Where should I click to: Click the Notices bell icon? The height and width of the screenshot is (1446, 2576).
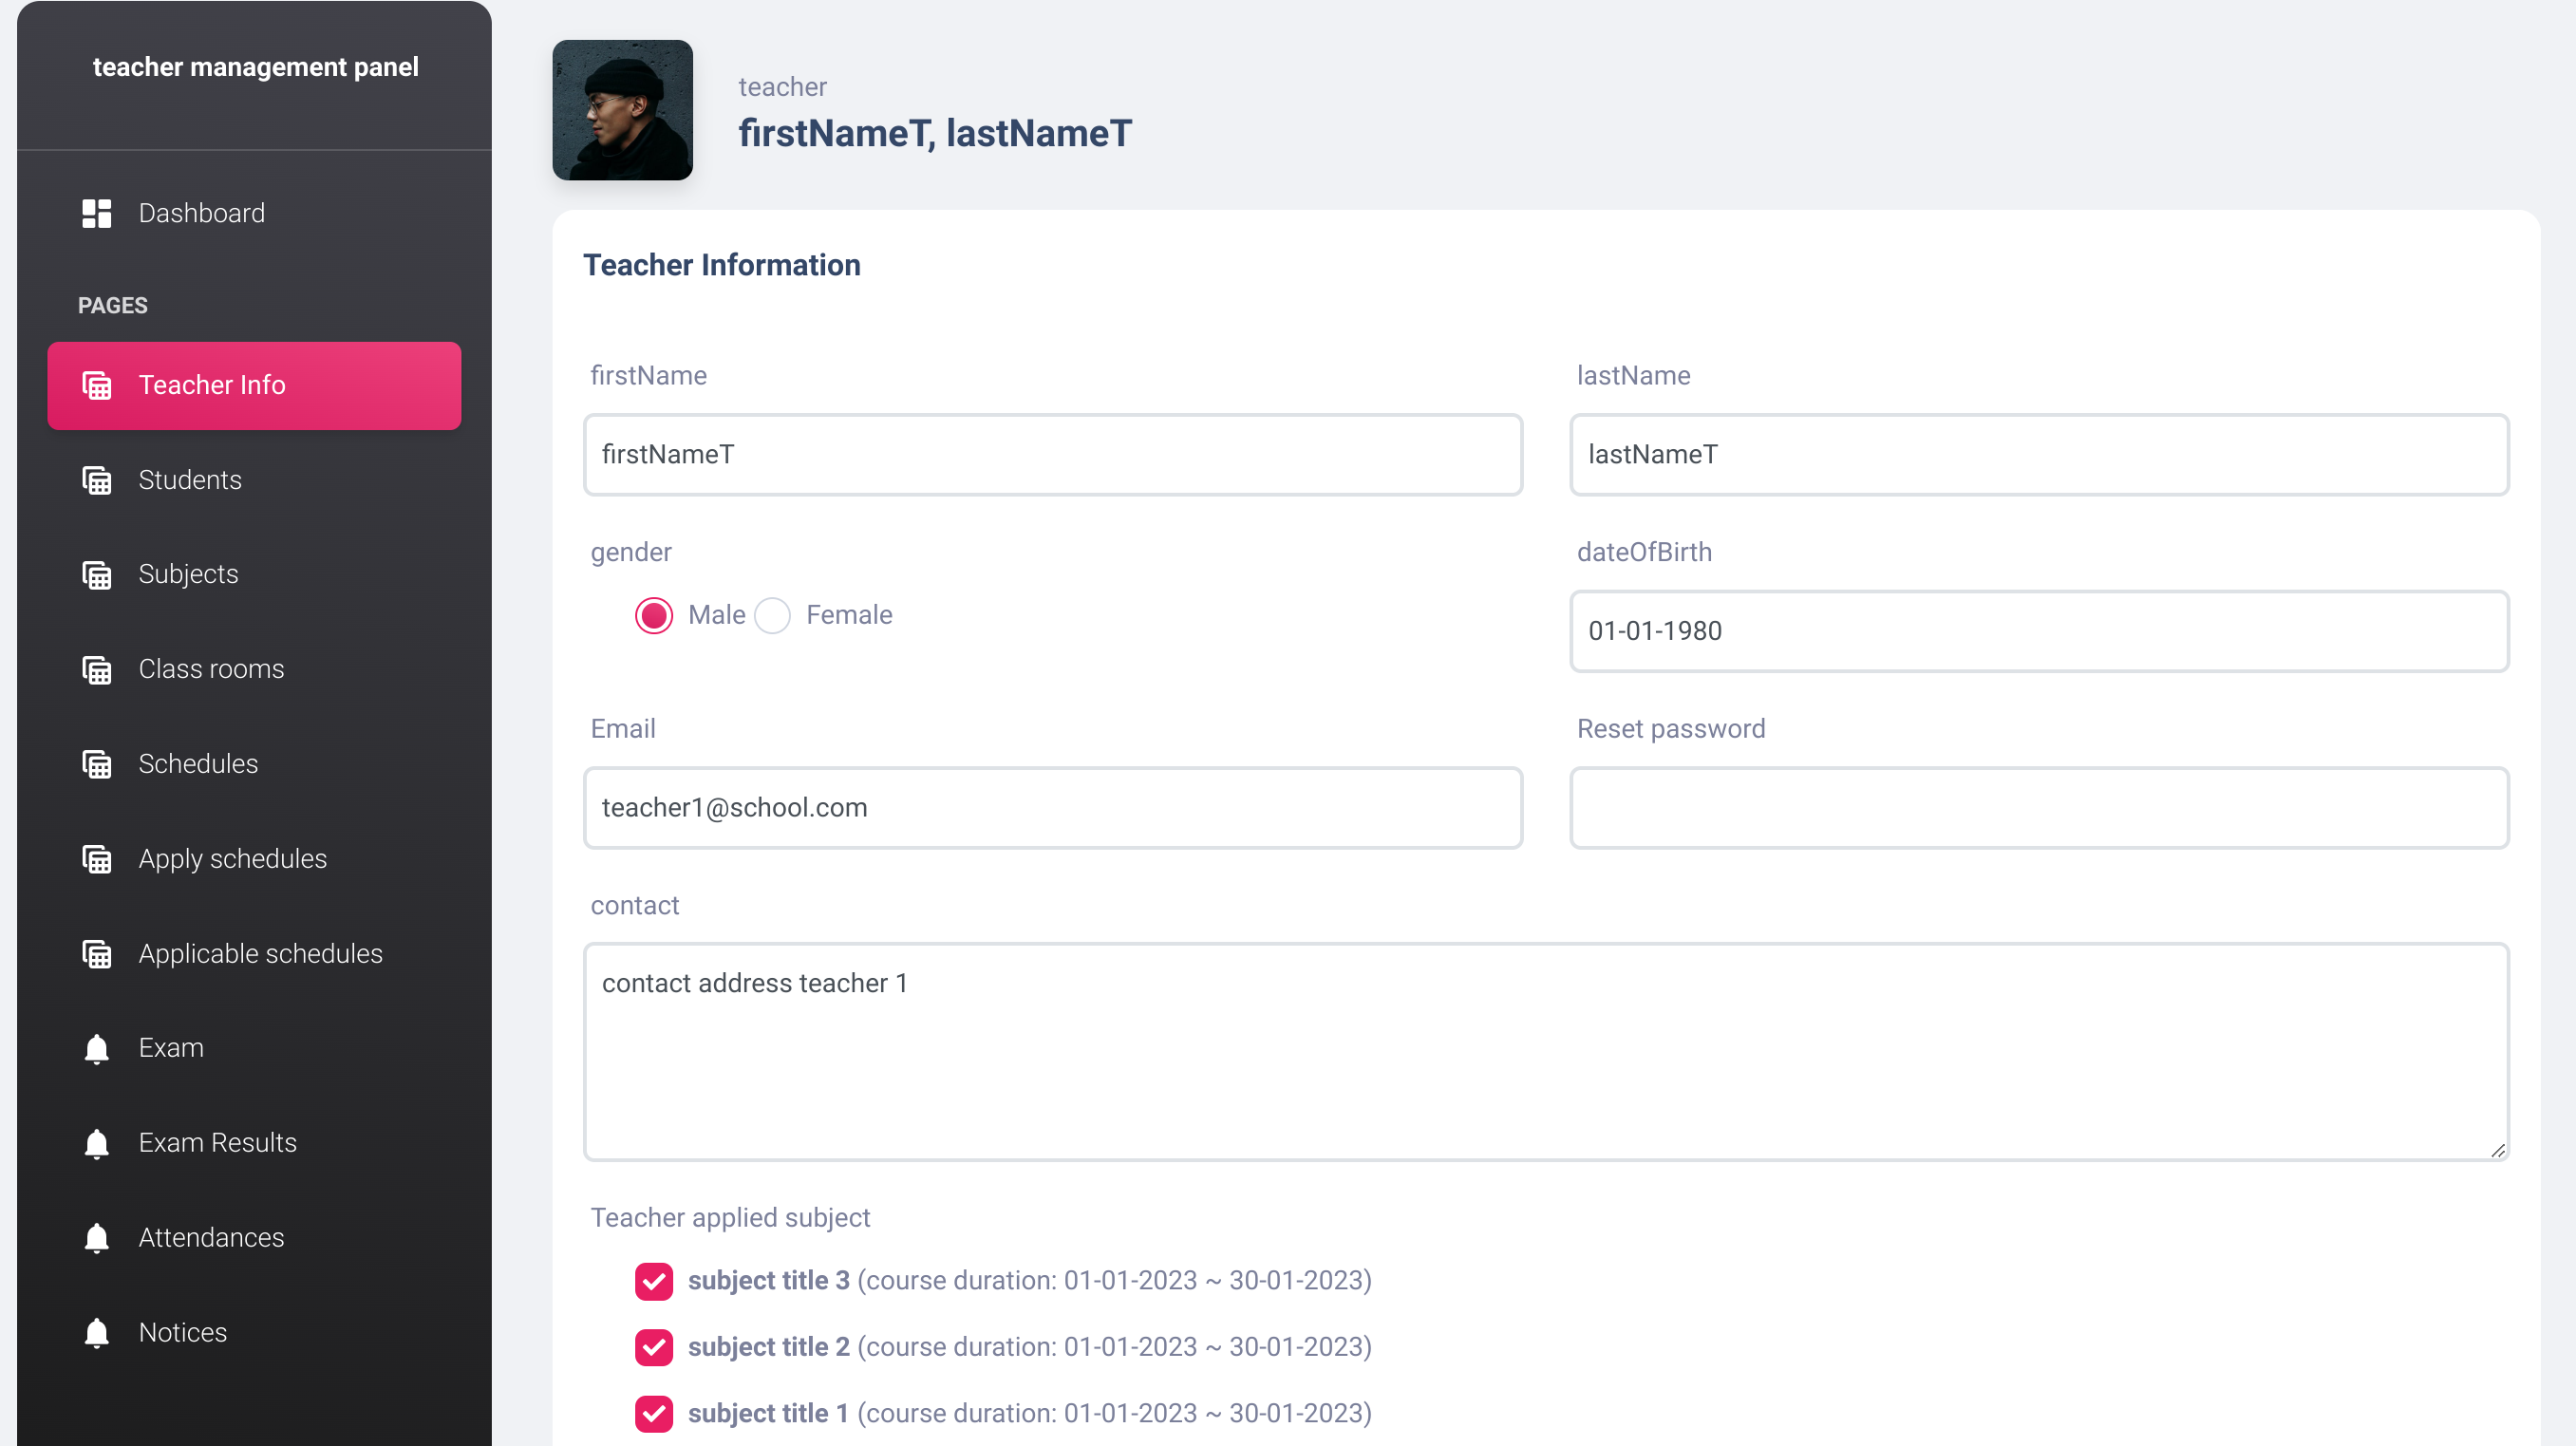pyautogui.click(x=96, y=1333)
